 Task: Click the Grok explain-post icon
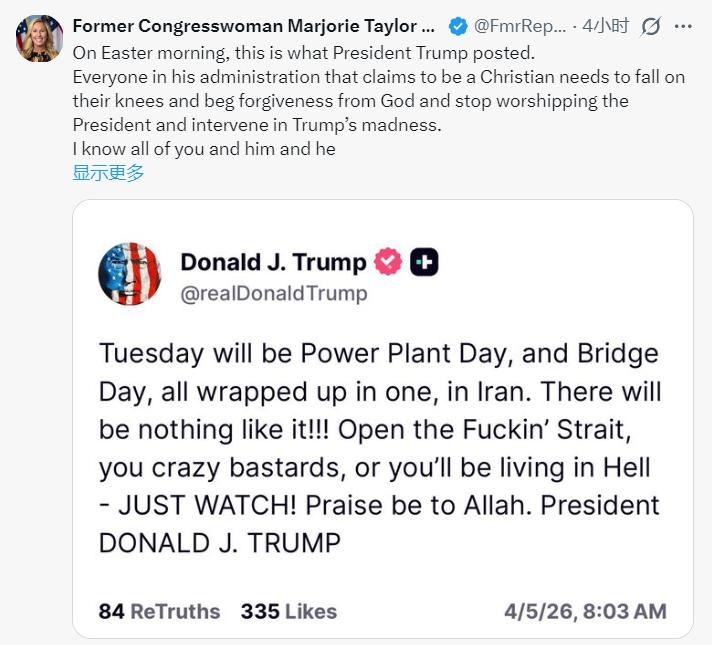[651, 26]
